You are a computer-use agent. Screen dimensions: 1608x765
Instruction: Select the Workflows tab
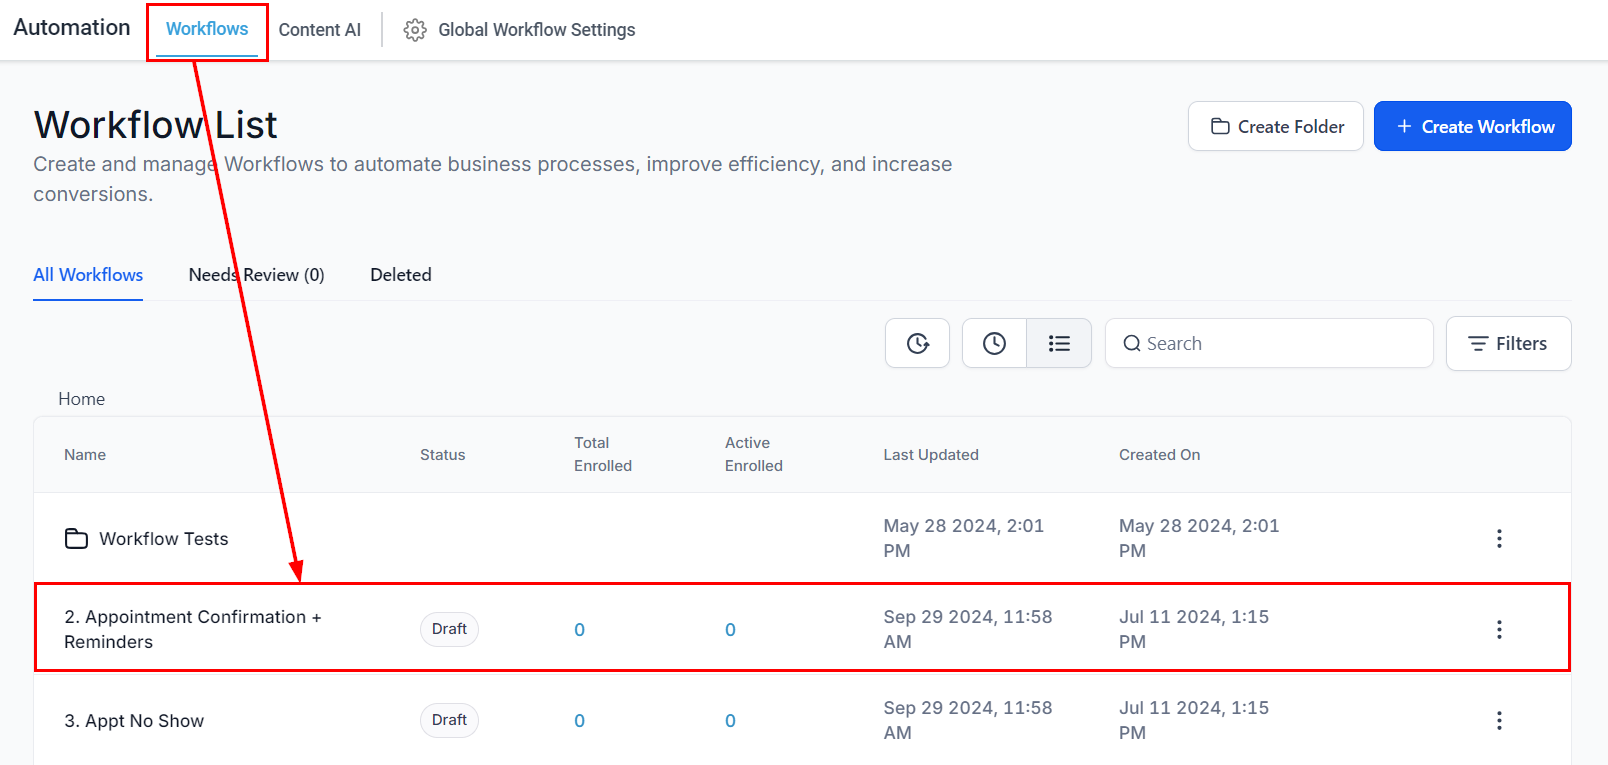(207, 29)
